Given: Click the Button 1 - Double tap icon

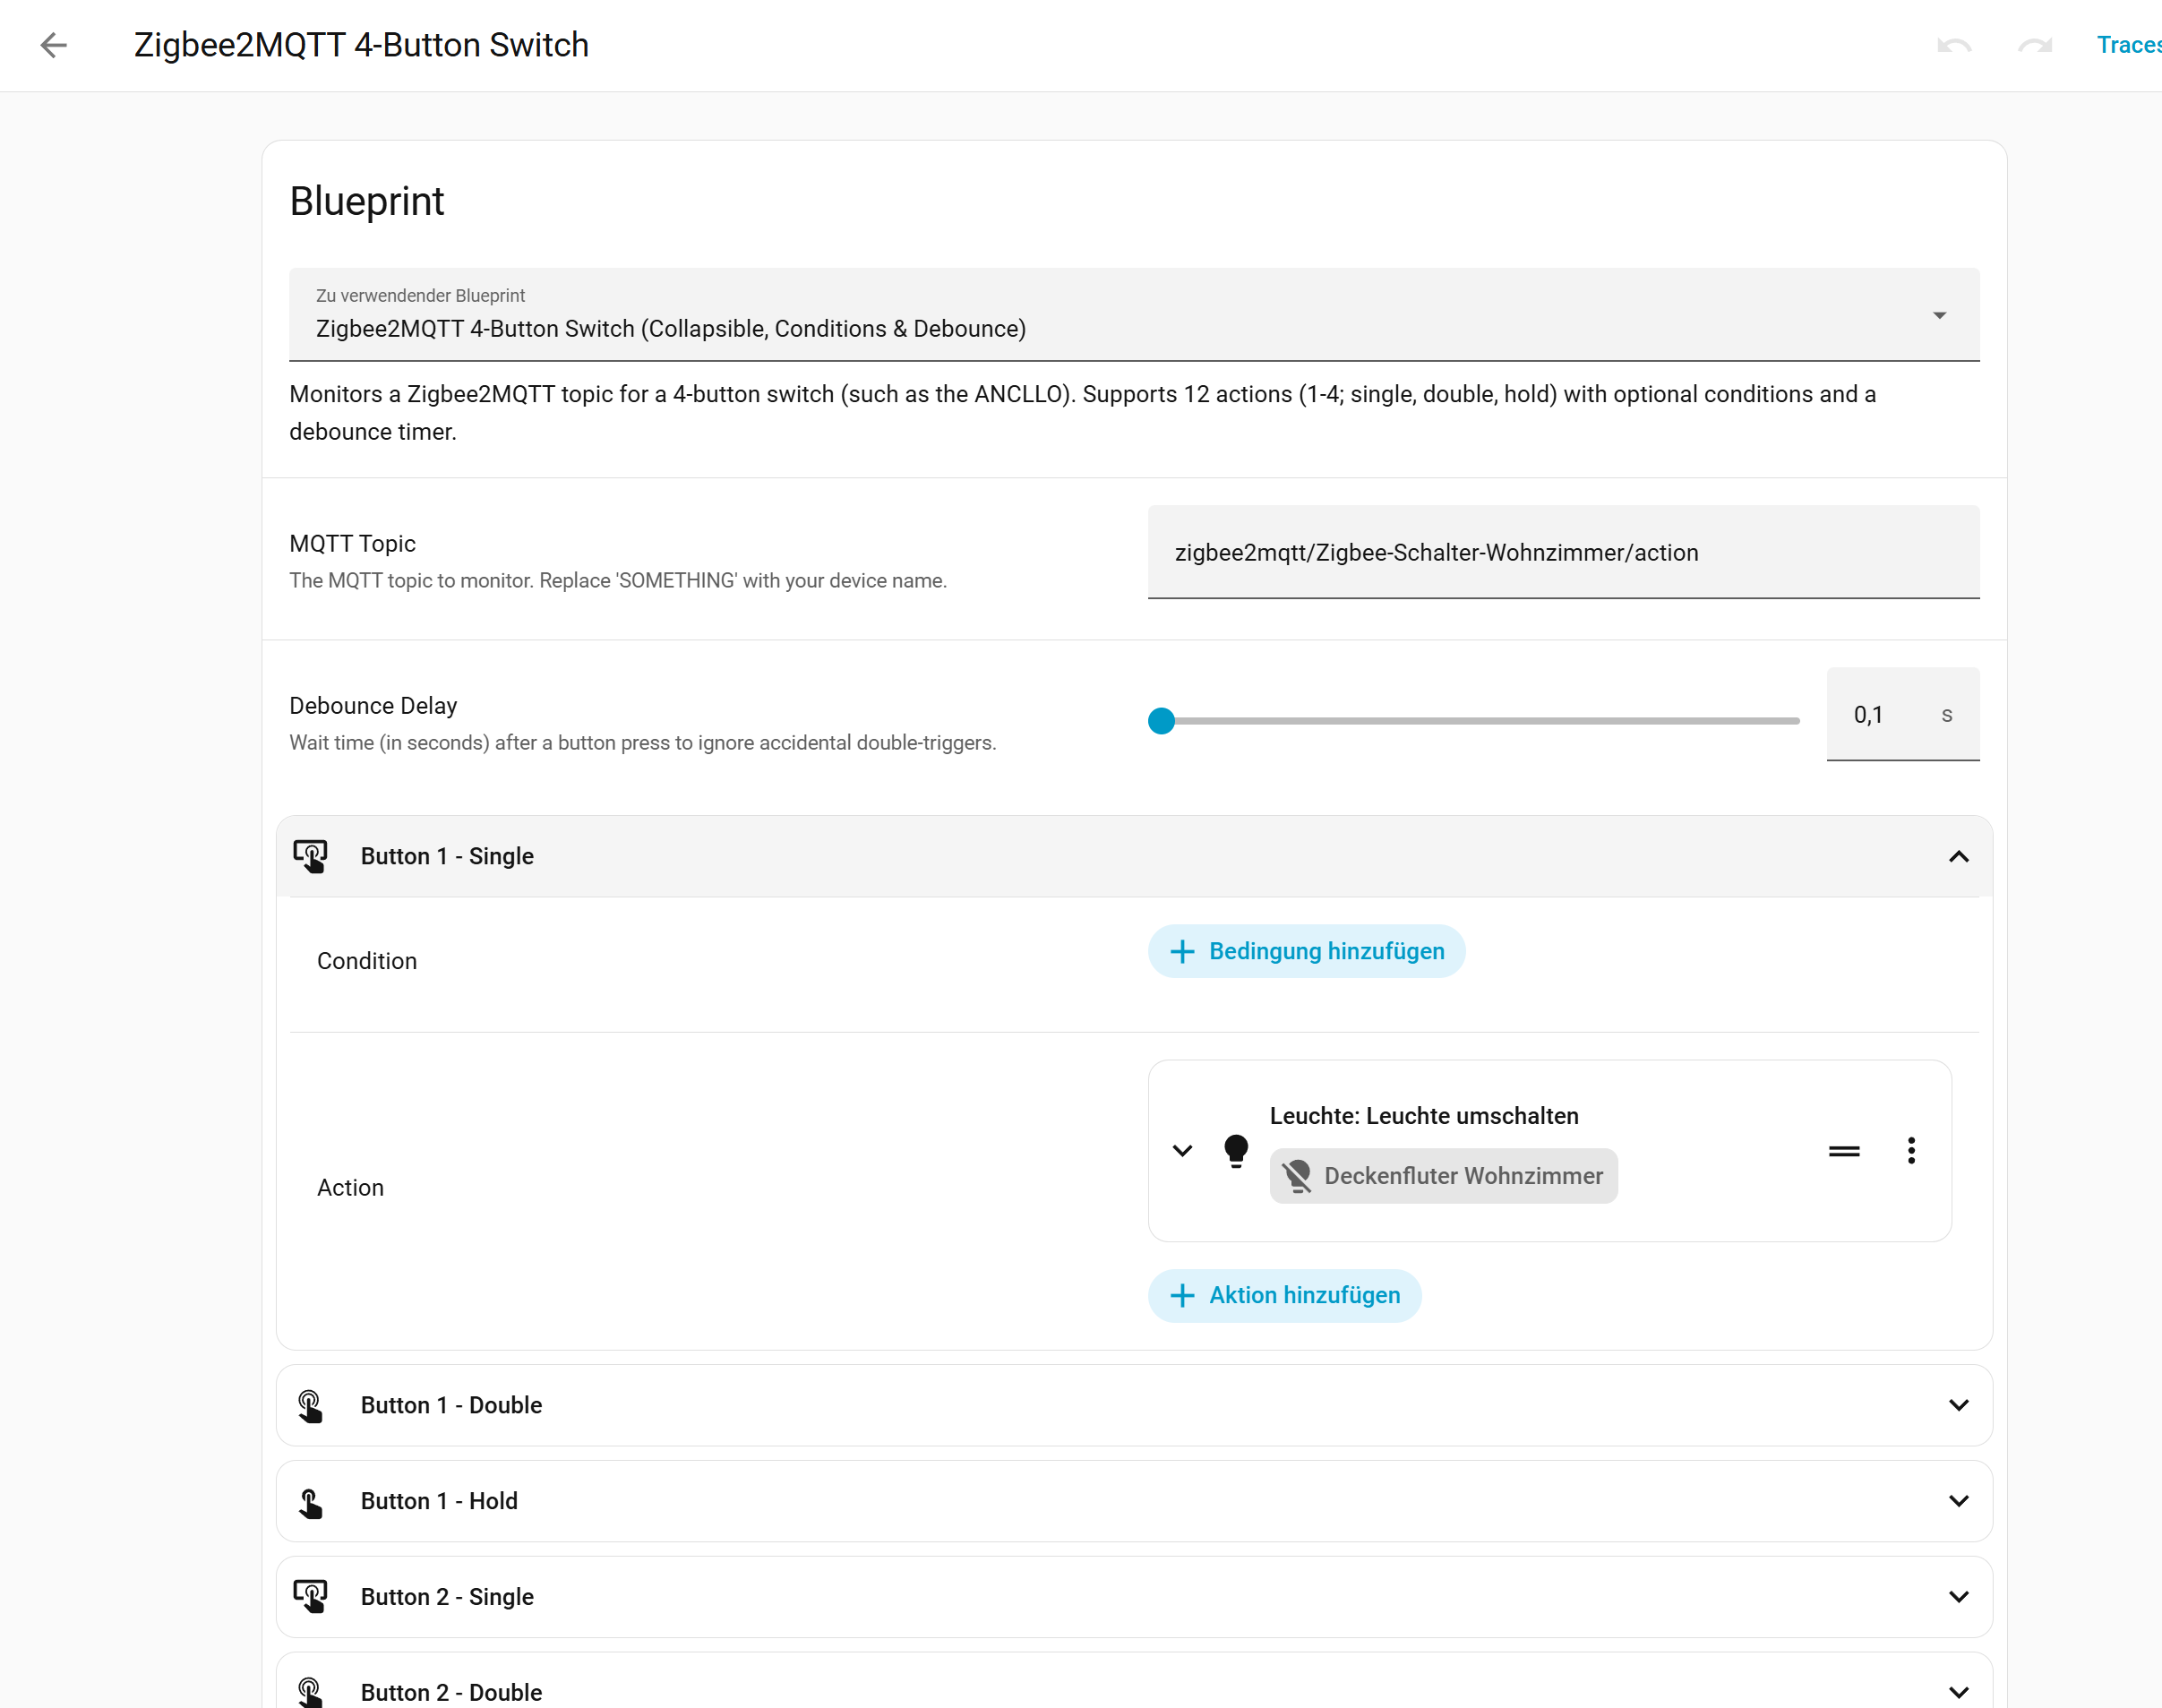Looking at the screenshot, I should pyautogui.click(x=311, y=1405).
